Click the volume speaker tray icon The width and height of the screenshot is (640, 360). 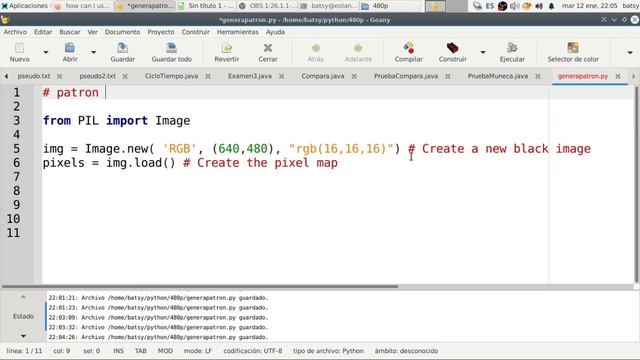(539, 6)
